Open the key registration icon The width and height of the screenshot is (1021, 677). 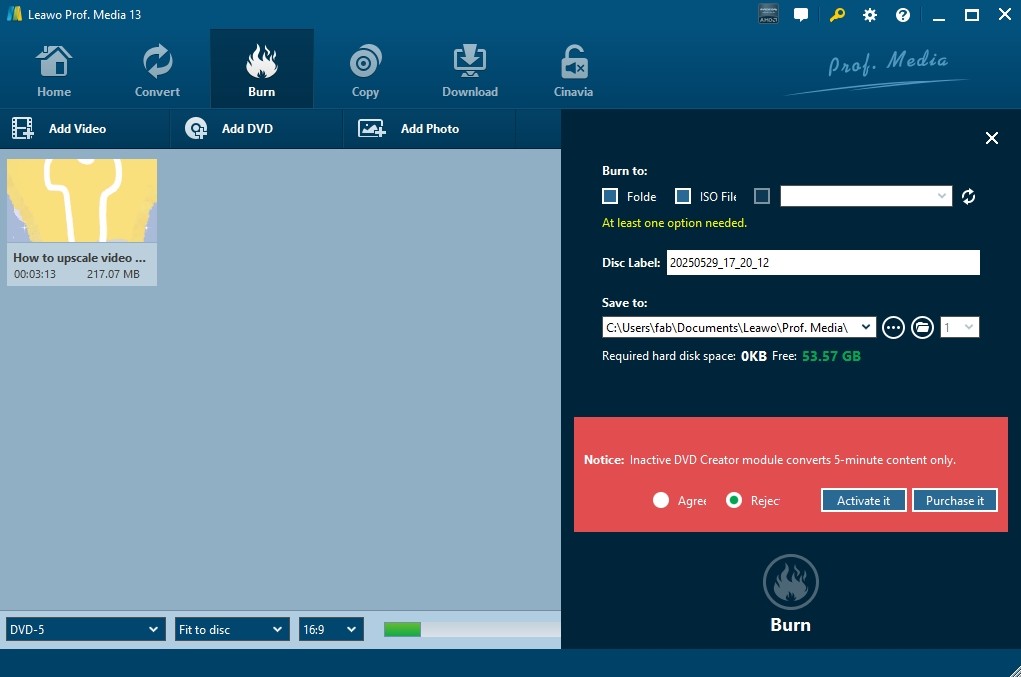point(836,15)
